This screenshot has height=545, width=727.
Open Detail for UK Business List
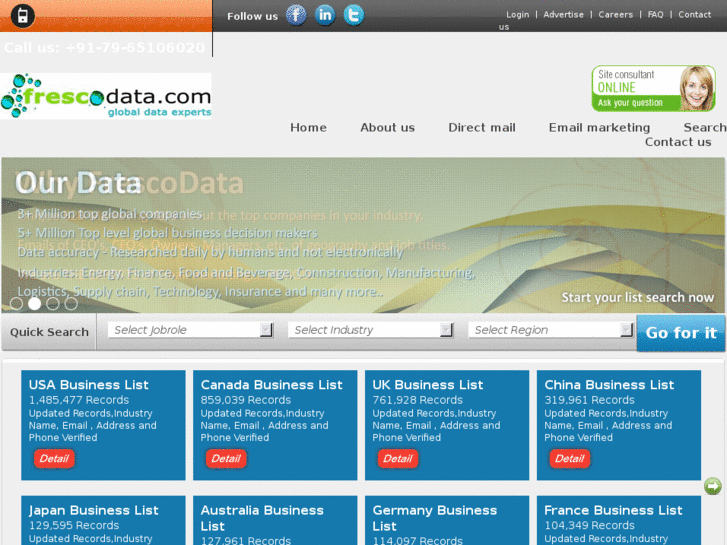(x=398, y=459)
